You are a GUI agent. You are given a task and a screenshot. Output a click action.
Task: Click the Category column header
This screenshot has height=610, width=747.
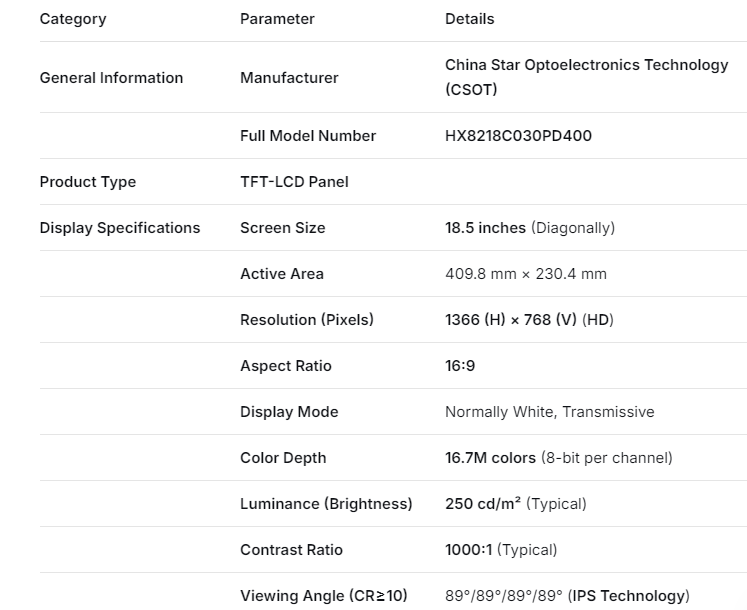pos(72,19)
